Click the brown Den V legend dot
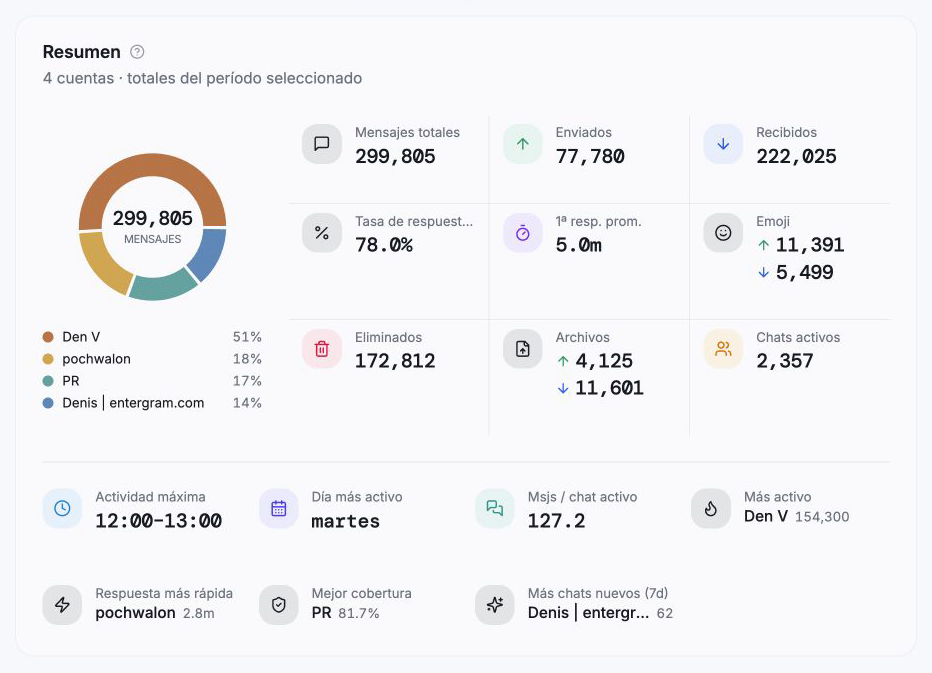 tap(48, 337)
